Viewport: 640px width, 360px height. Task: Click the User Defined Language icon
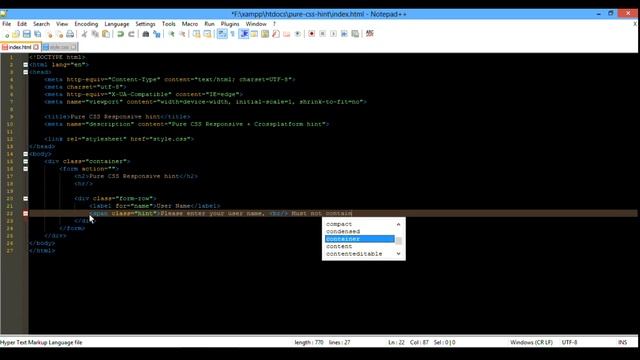pos(254,34)
